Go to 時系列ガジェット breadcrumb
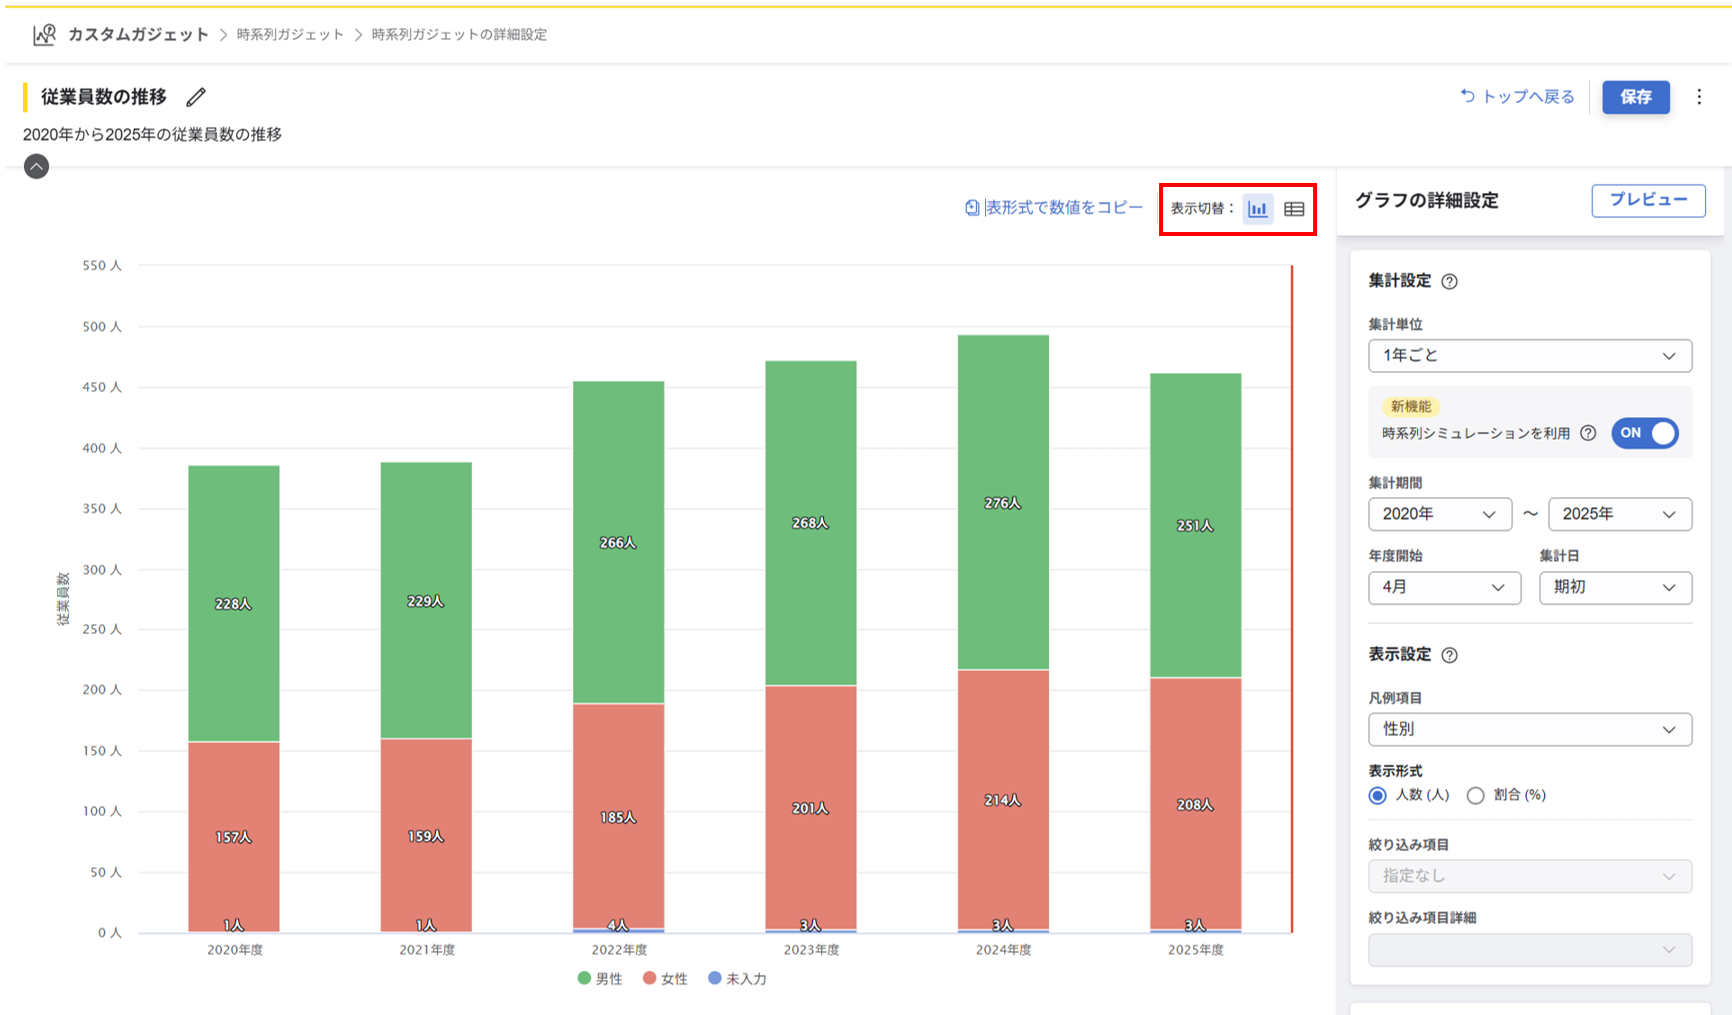This screenshot has width=1732, height=1015. click(290, 35)
